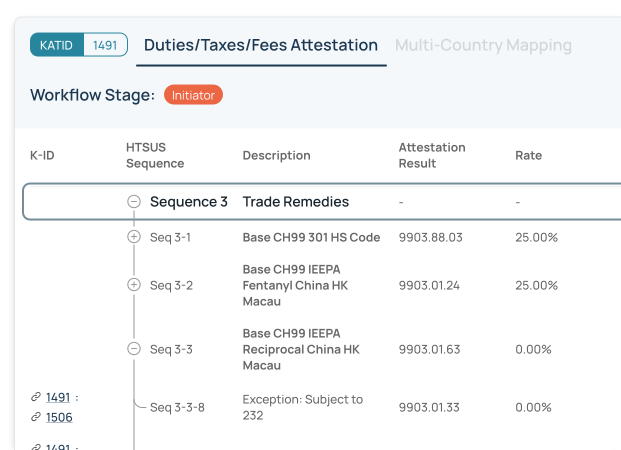Image resolution: width=621 pixels, height=450 pixels.
Task: Click the Workflow Stage label
Action: (x=92, y=95)
